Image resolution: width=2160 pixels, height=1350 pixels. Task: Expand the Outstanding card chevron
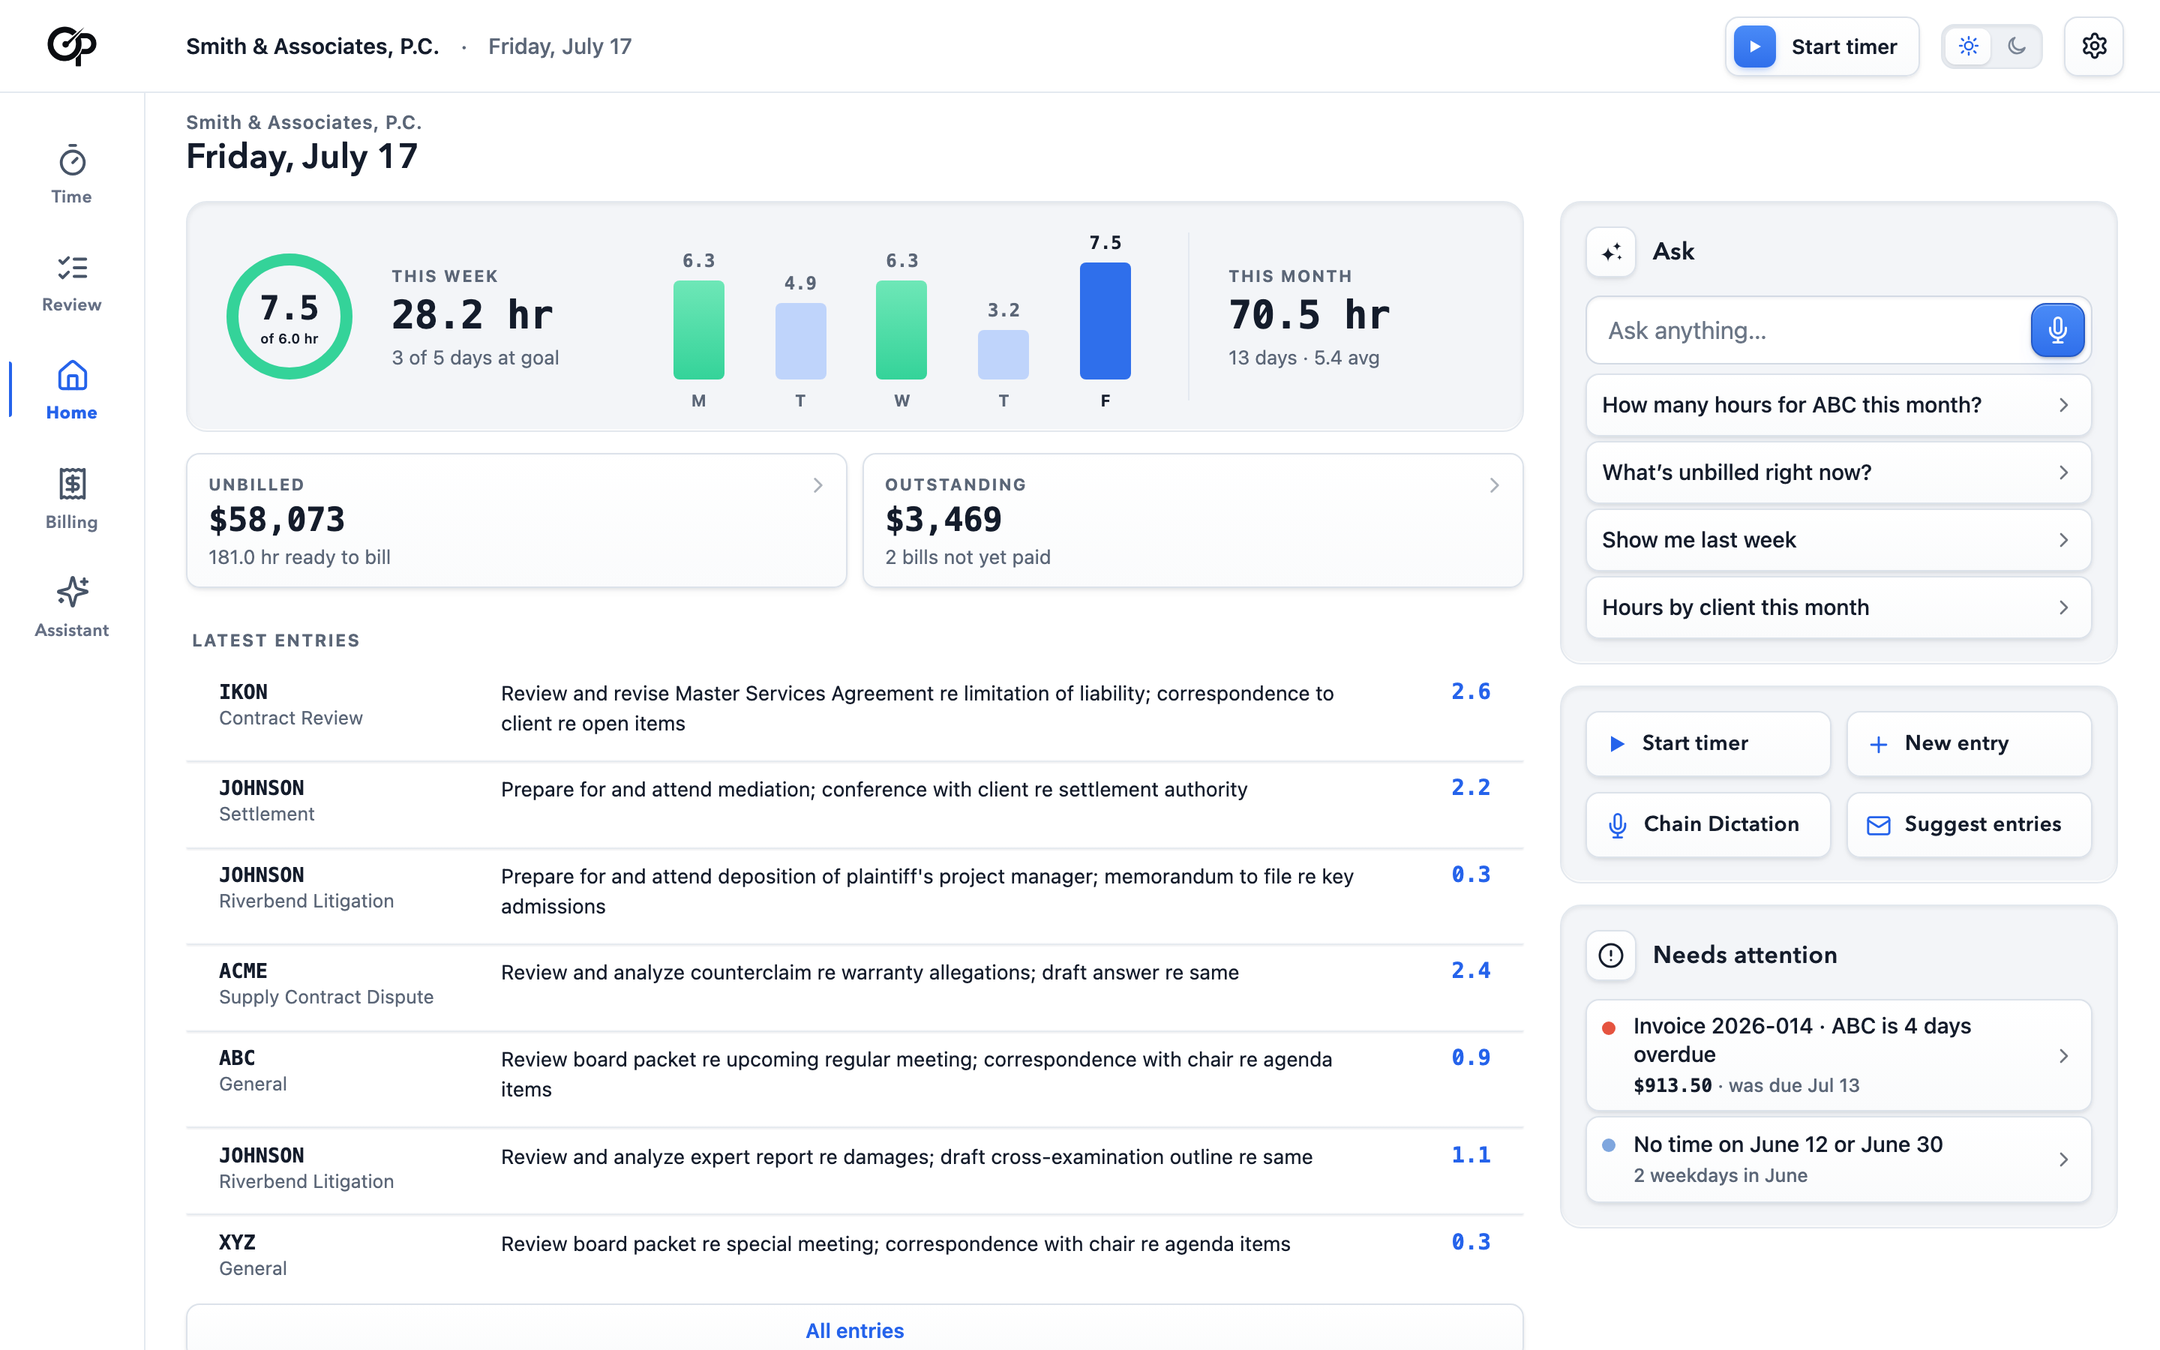point(1494,485)
